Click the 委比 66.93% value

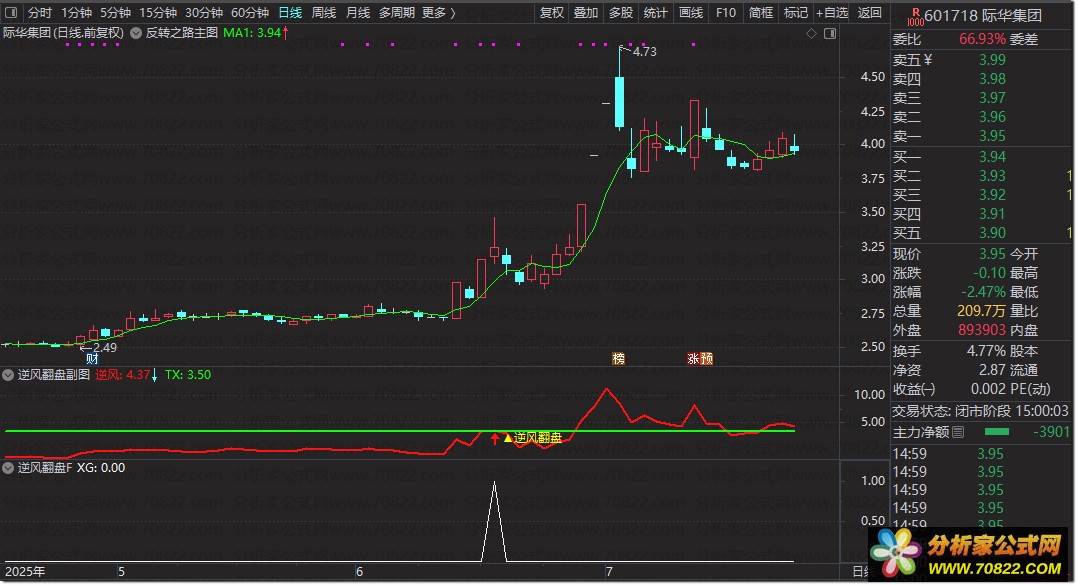(x=982, y=39)
